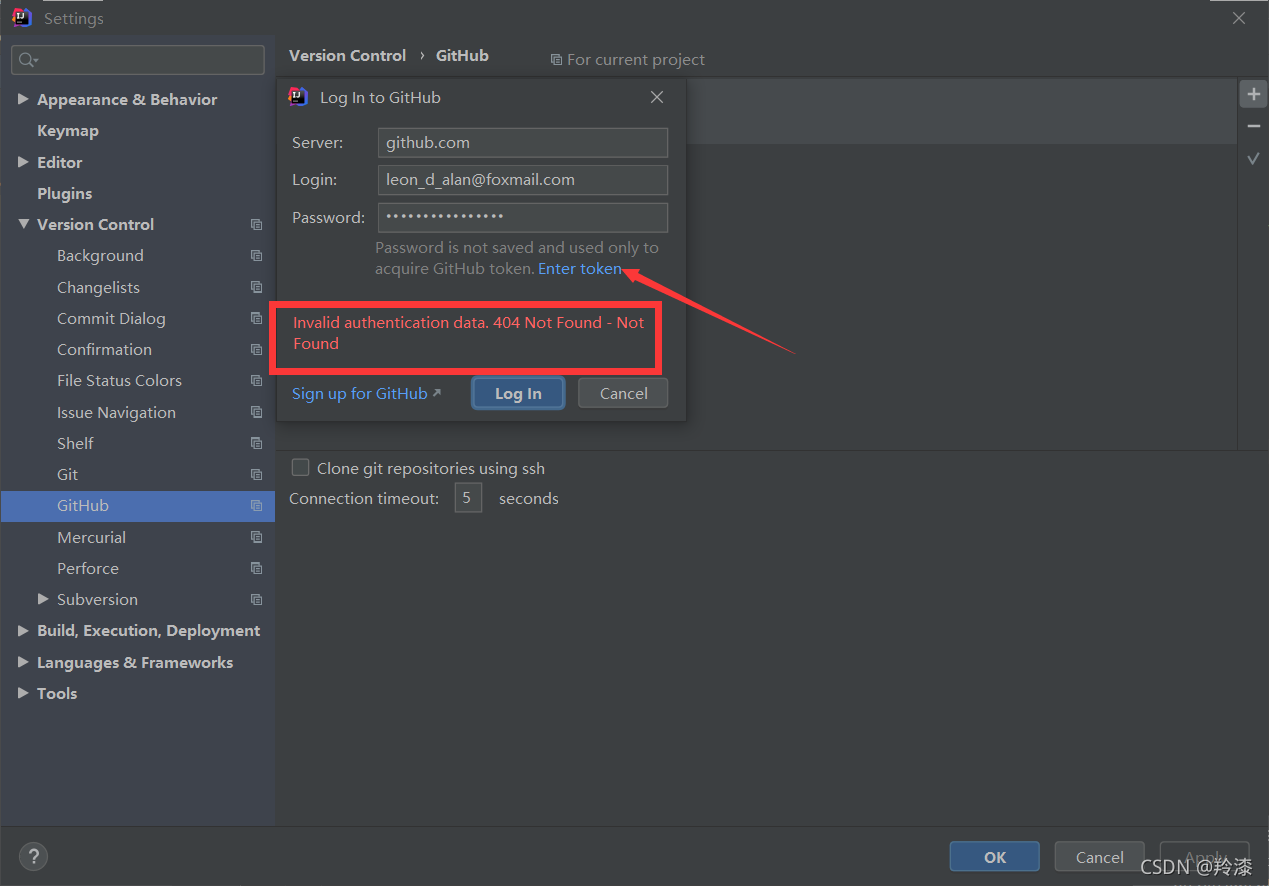Click the OK button in Settings
This screenshot has width=1269, height=886.
click(995, 857)
